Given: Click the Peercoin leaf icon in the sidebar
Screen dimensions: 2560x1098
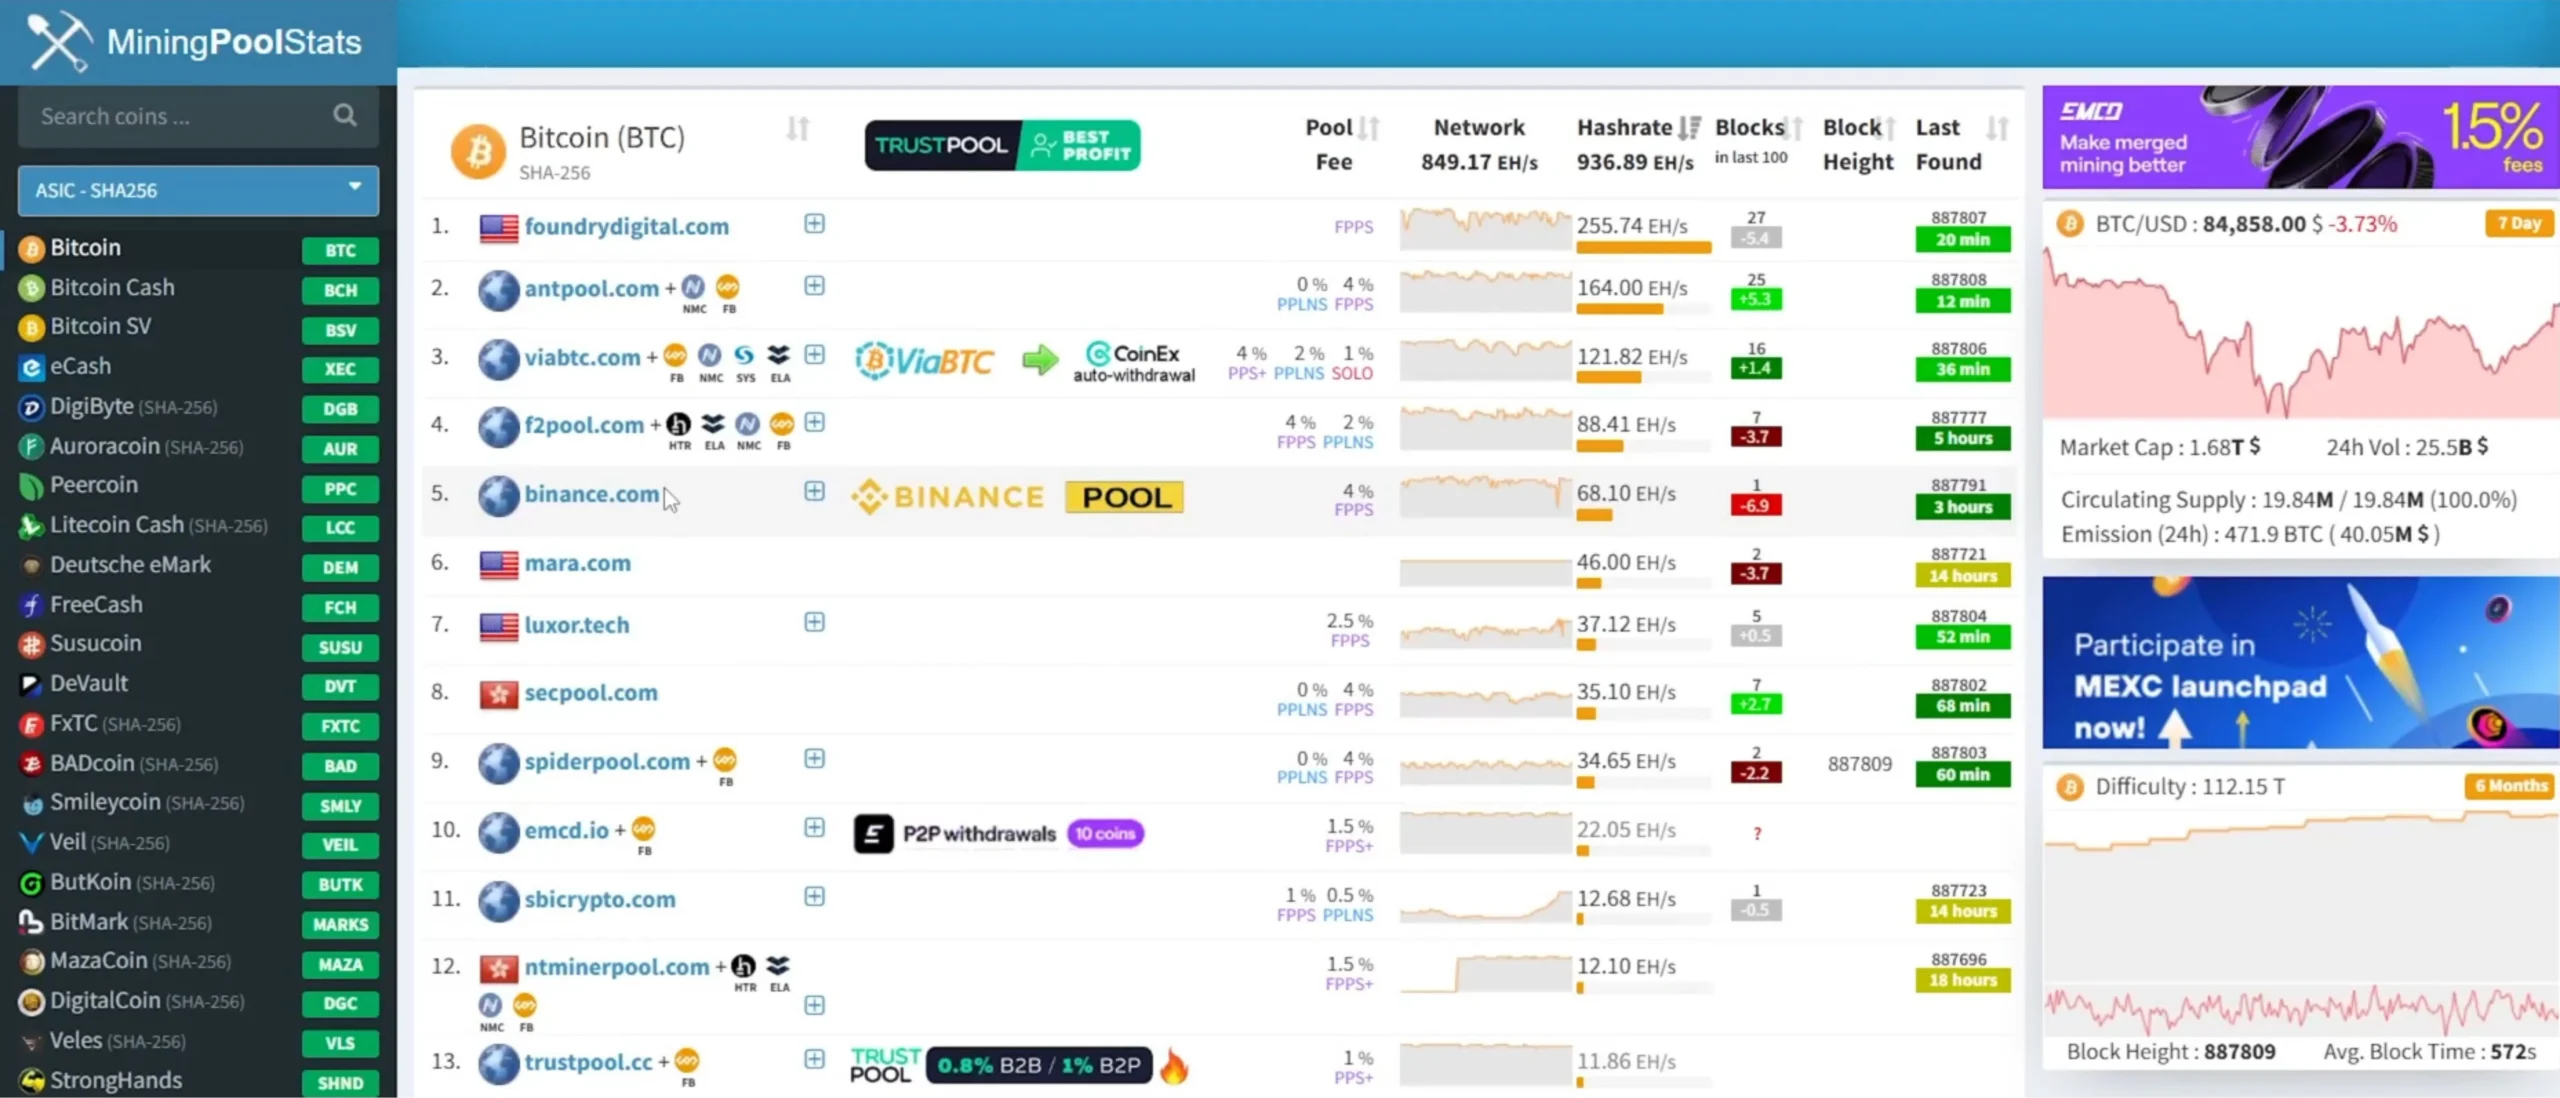Looking at the screenshot, I should (32, 486).
